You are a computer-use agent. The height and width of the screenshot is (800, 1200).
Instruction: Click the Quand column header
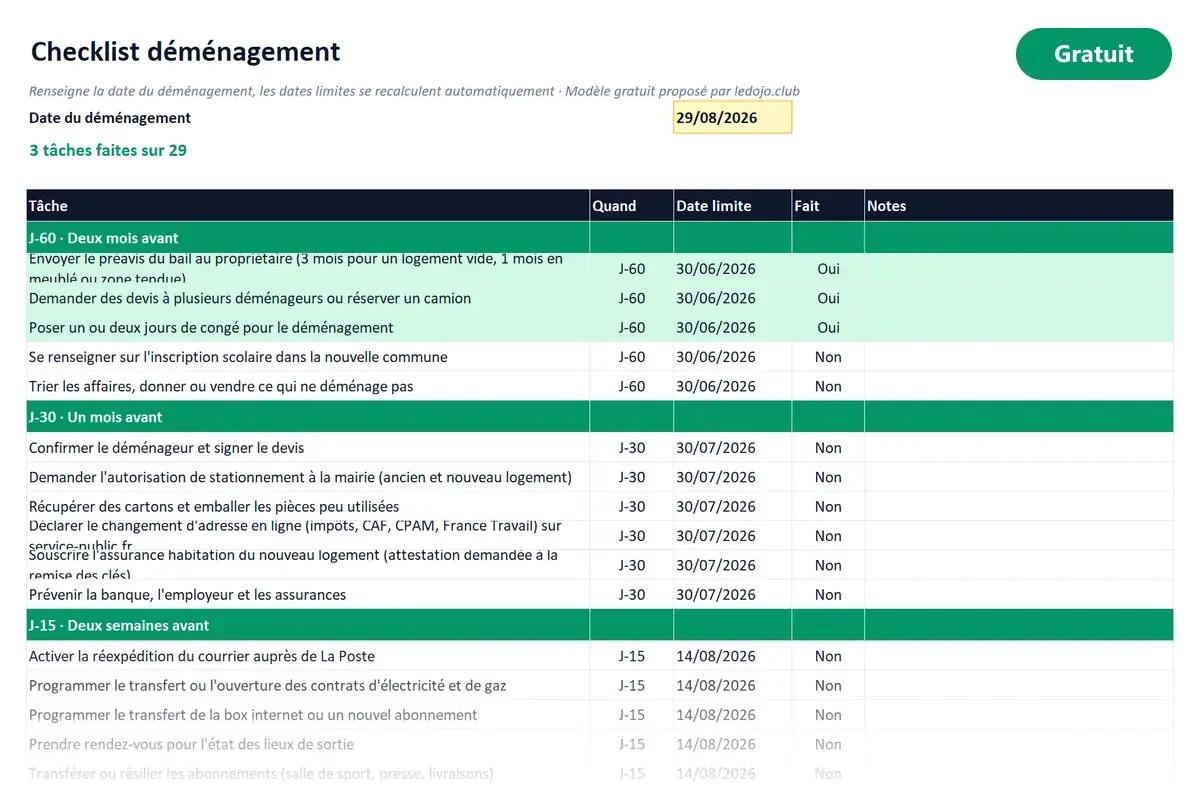[632, 205]
